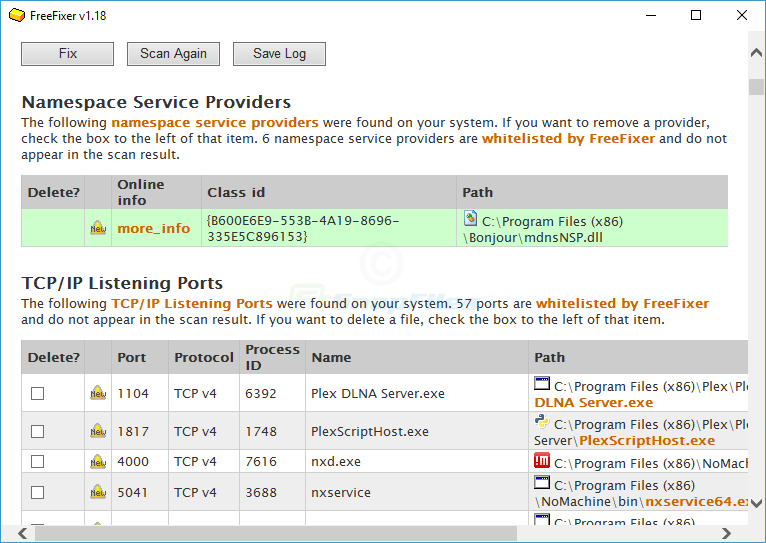Image resolution: width=766 pixels, height=543 pixels.
Task: Click the Python icon for PlexScriptHost.exe
Action: point(542,421)
